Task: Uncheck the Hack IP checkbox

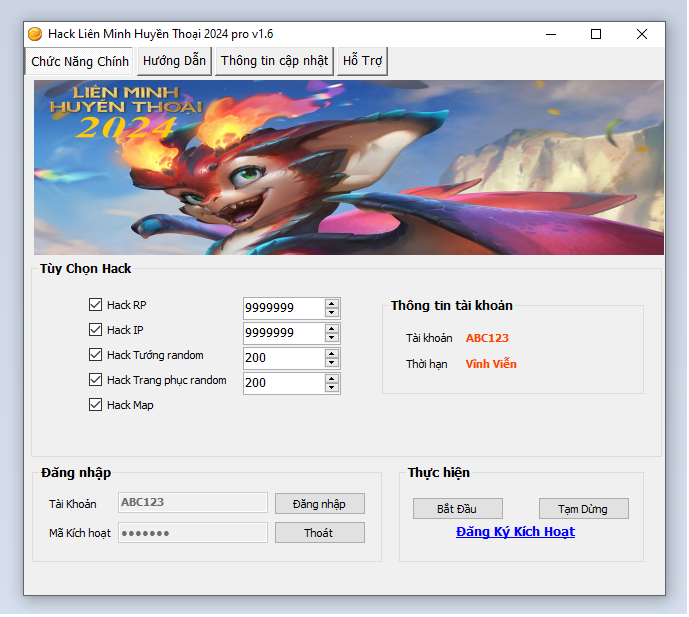Action: (95, 330)
